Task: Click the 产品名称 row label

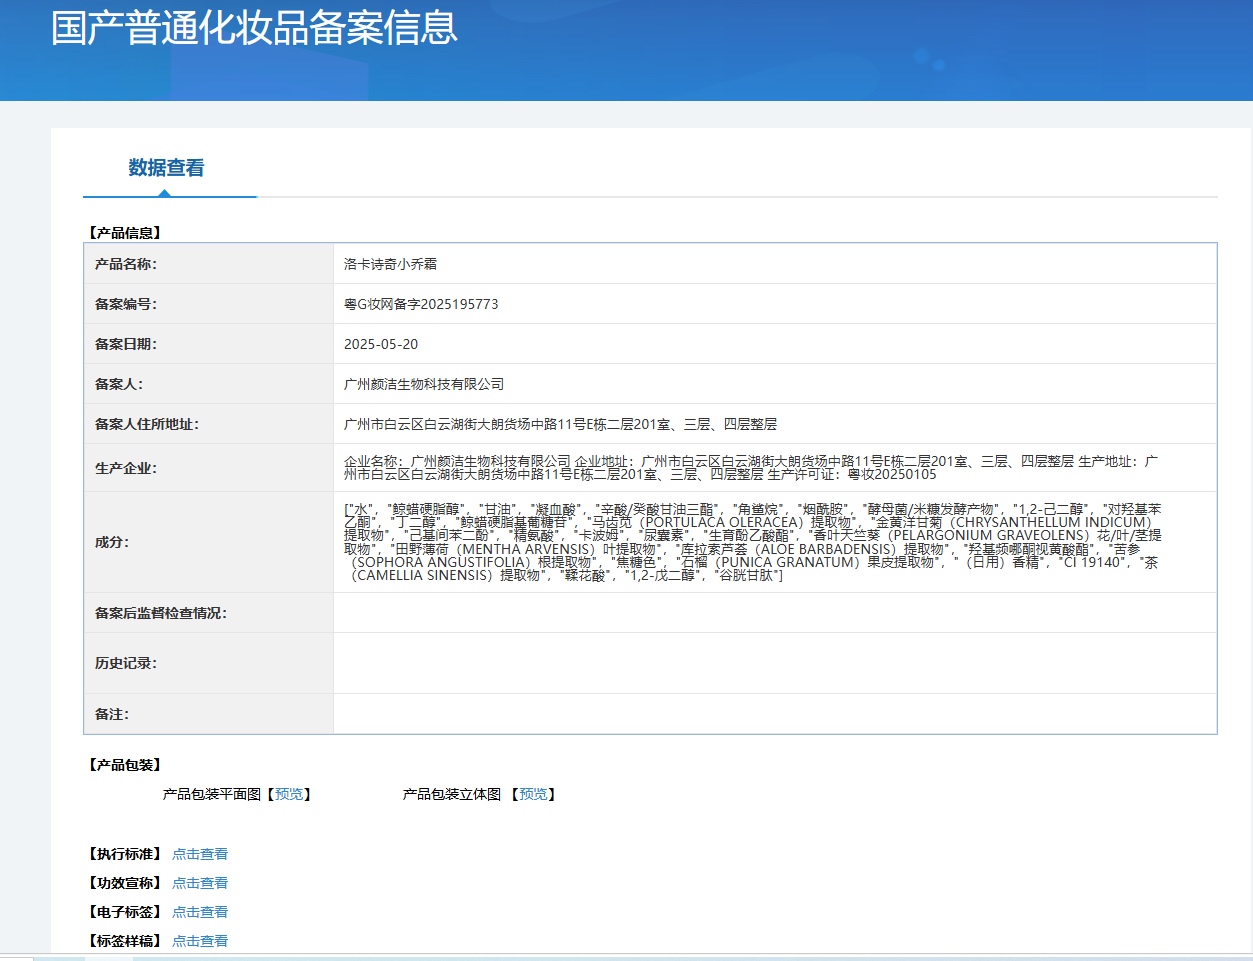Action: point(126,264)
